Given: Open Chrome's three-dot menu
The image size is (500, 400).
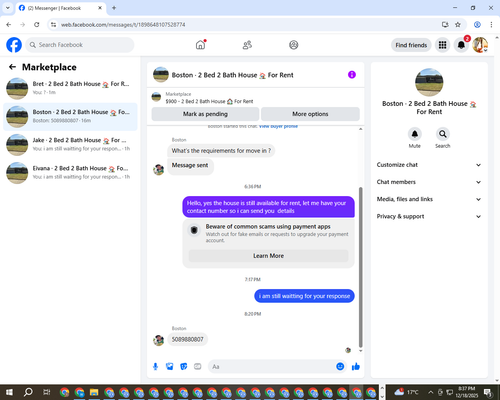Looking at the screenshot, I should point(491,25).
